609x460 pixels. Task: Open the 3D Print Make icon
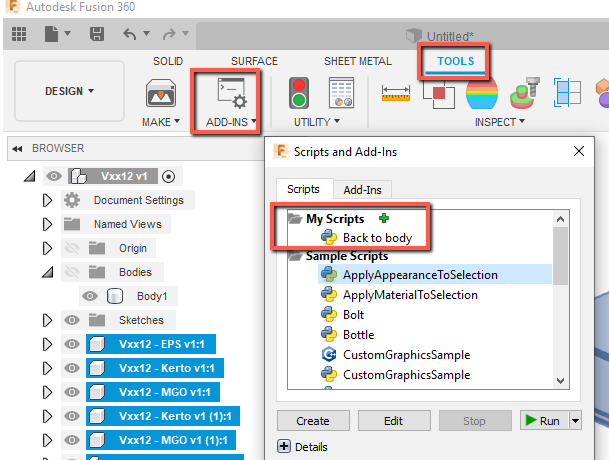[x=161, y=93]
